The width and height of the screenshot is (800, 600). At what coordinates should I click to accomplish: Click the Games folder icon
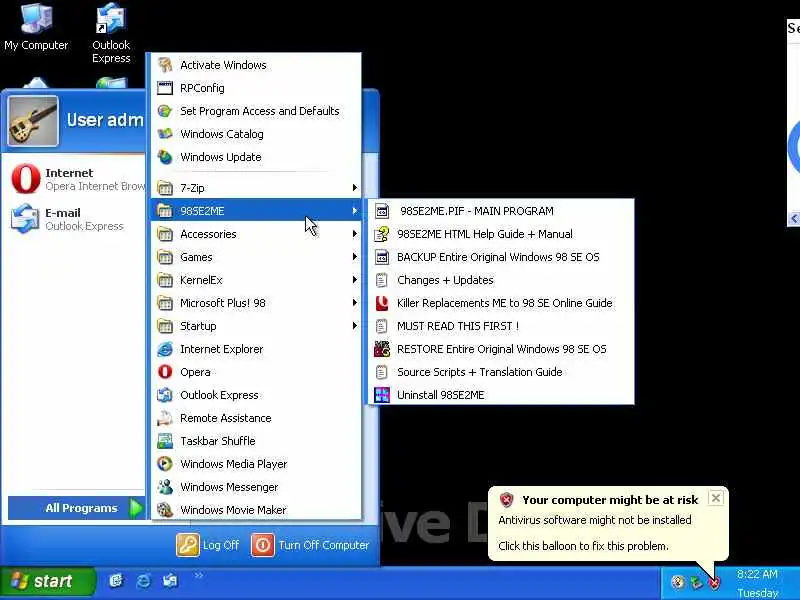165,257
